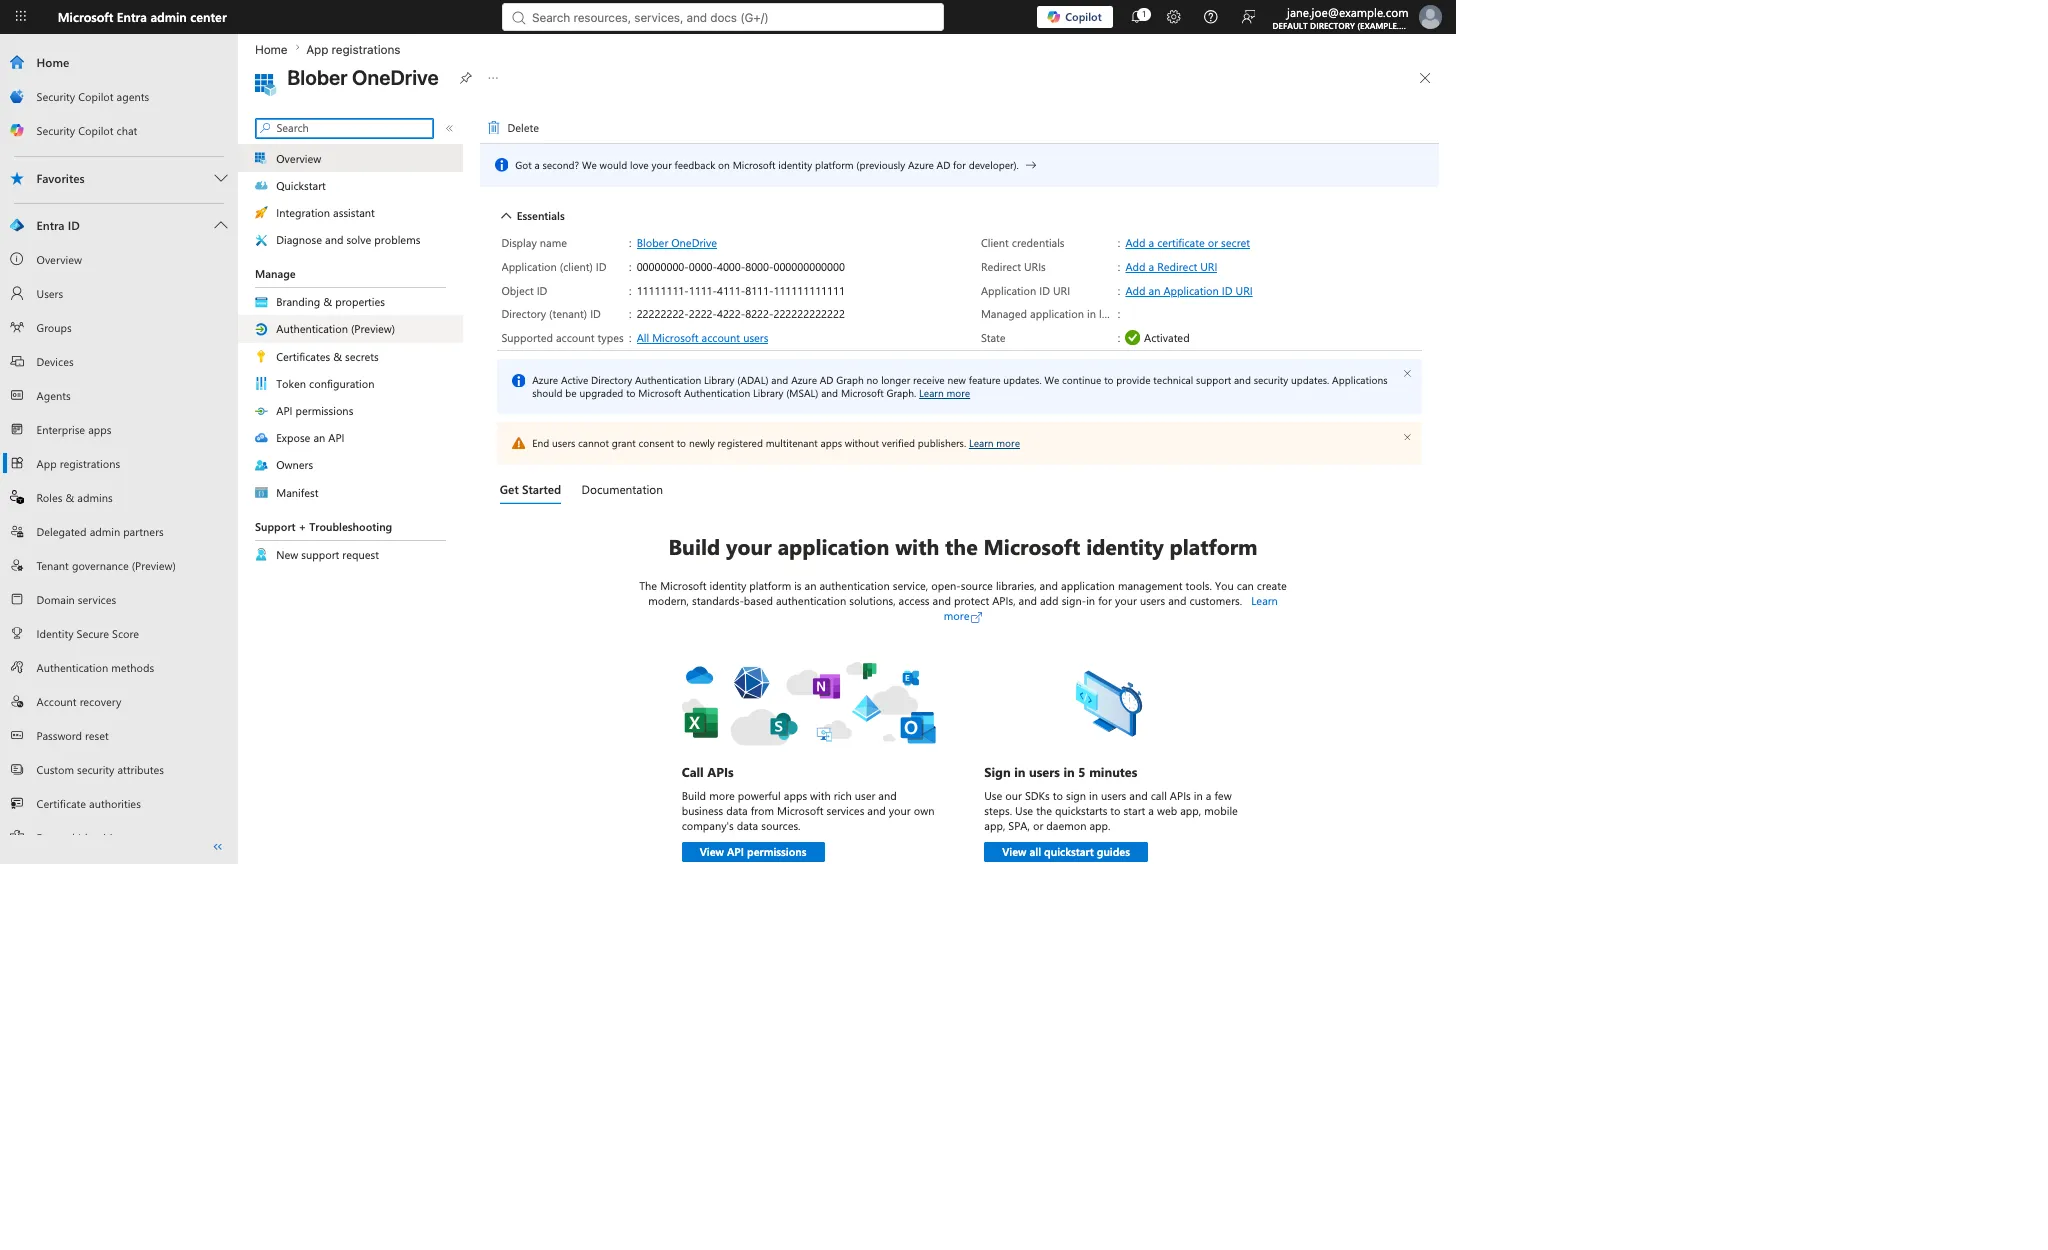Open Authentication (Preview) page
Screen dimensions: 2048x1250
click(350, 329)
